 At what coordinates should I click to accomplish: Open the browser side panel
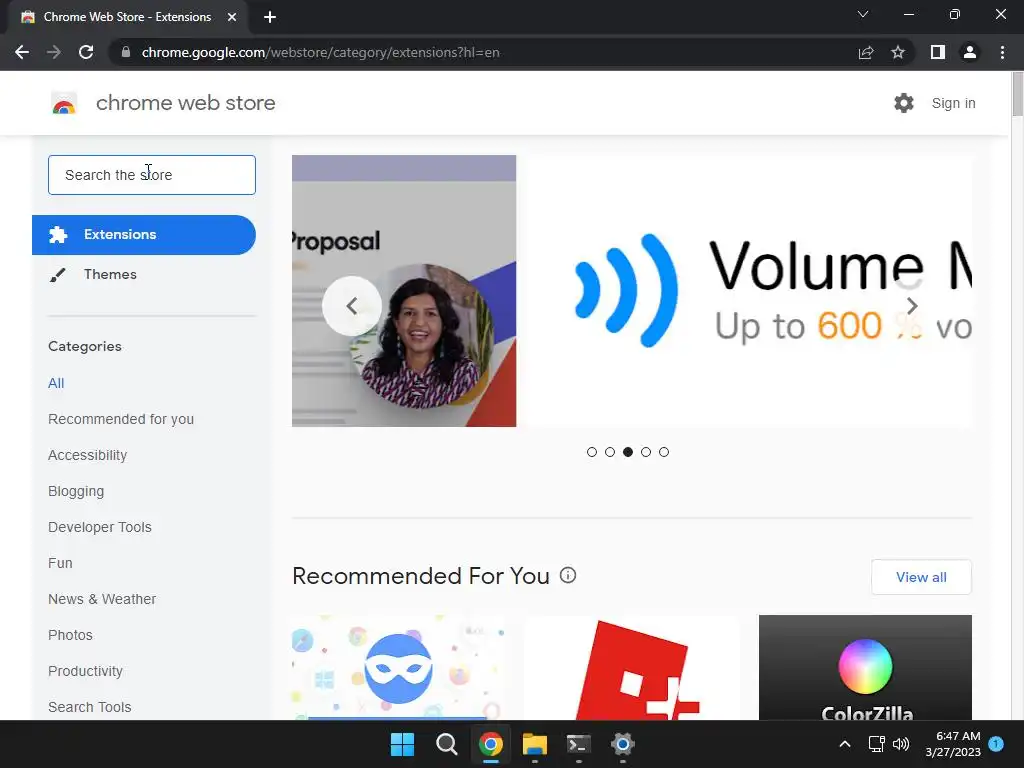pos(938,52)
